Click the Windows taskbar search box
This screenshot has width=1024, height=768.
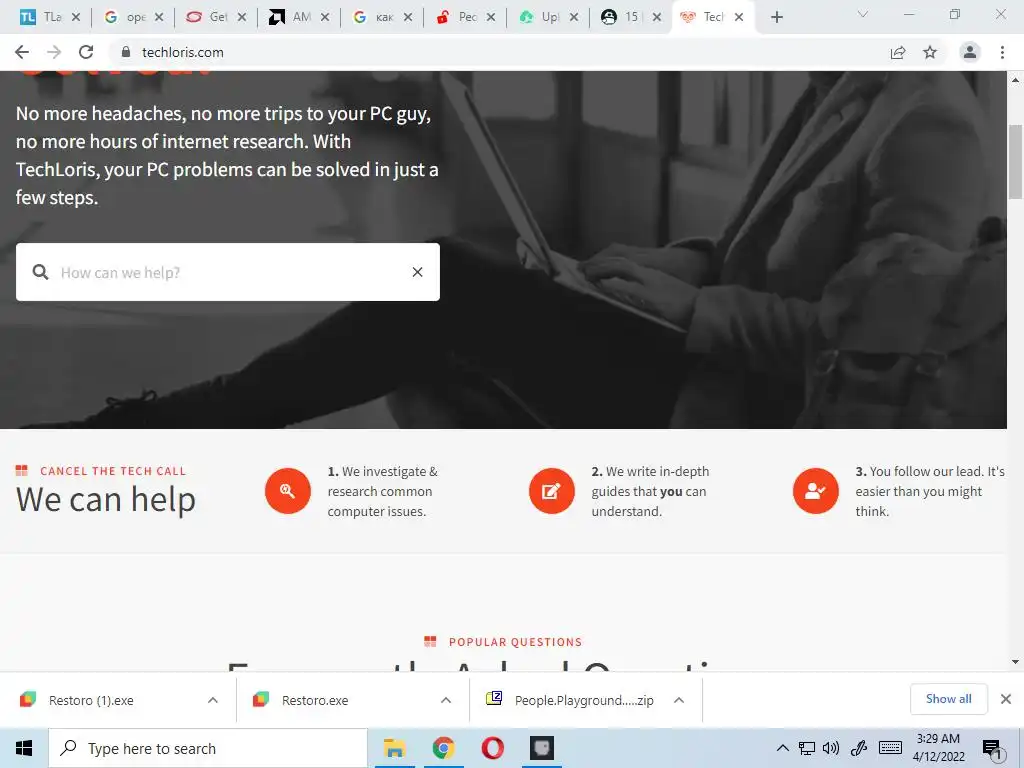click(208, 748)
